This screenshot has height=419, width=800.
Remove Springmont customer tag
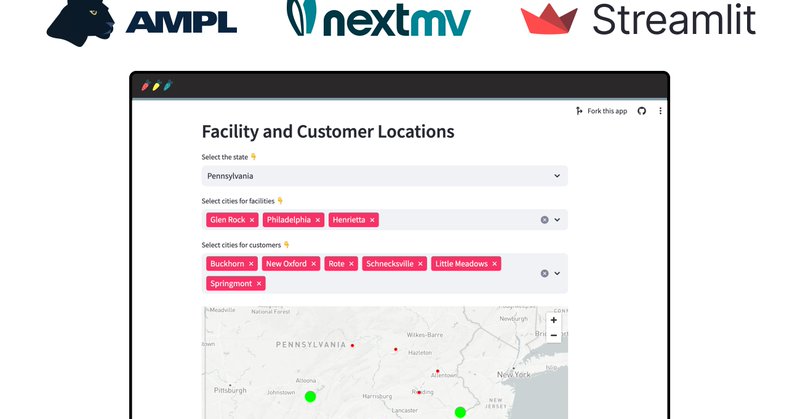tap(259, 284)
